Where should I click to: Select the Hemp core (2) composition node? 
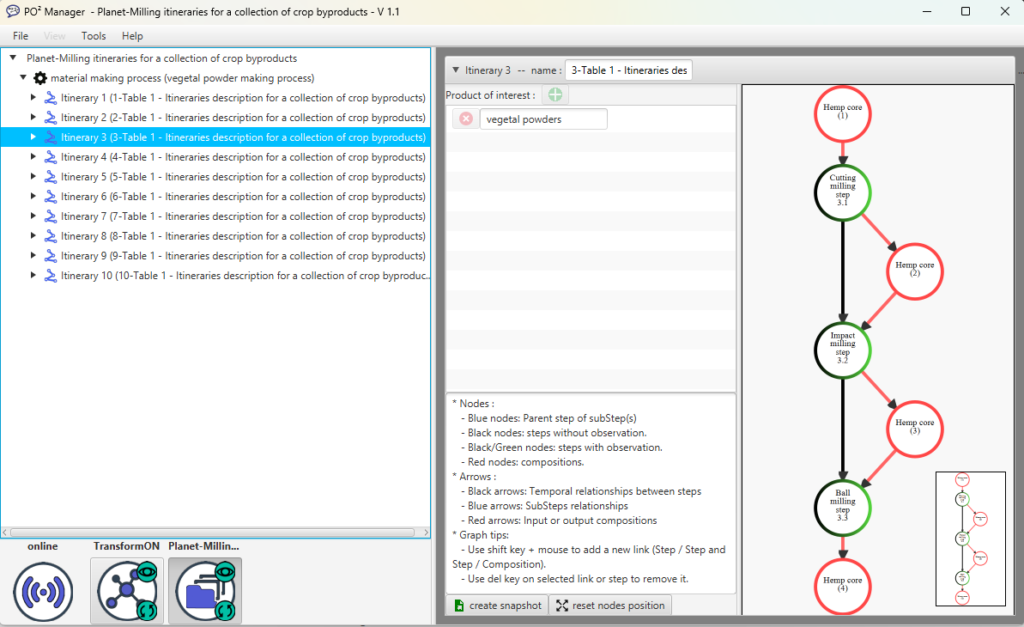point(914,268)
